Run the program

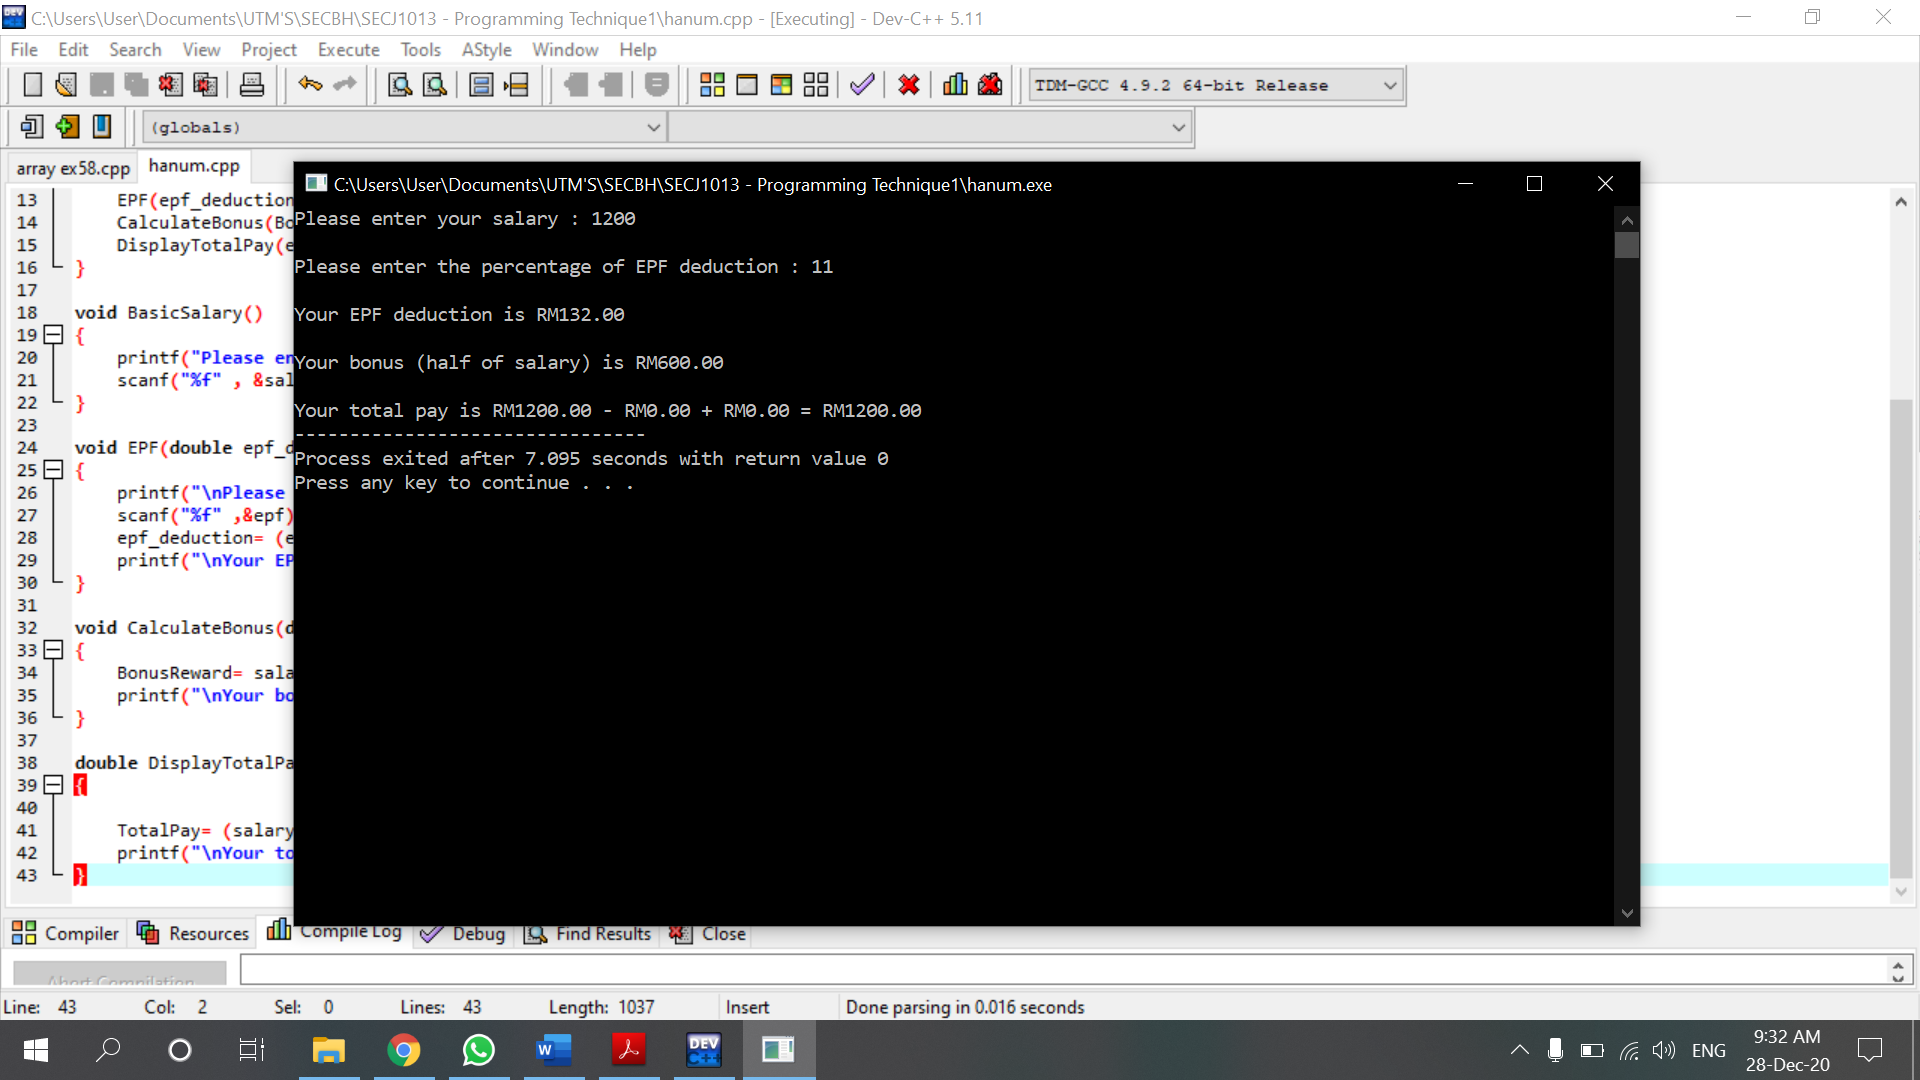point(747,85)
